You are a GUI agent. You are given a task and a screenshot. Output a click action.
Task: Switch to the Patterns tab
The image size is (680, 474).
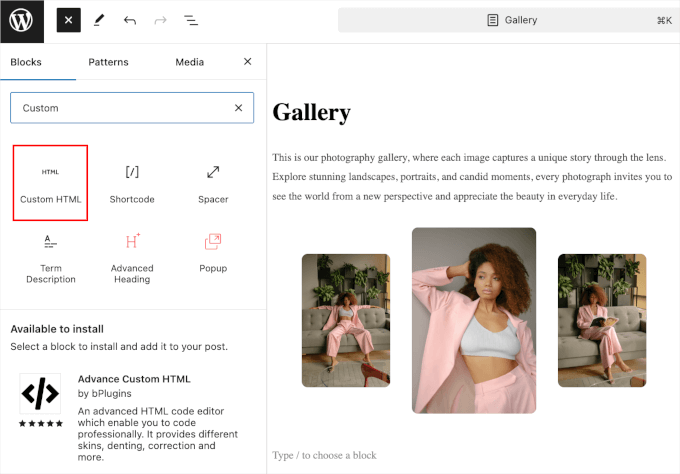pos(108,62)
